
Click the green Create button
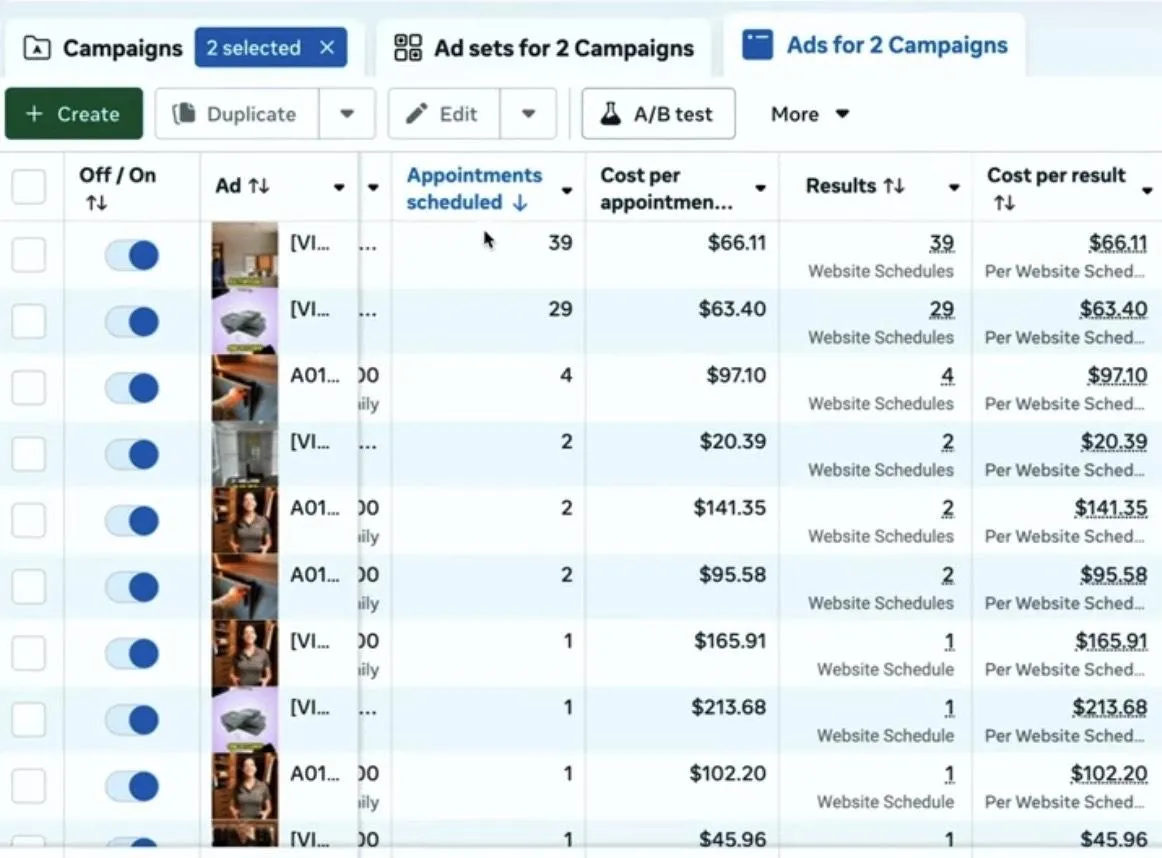(73, 114)
